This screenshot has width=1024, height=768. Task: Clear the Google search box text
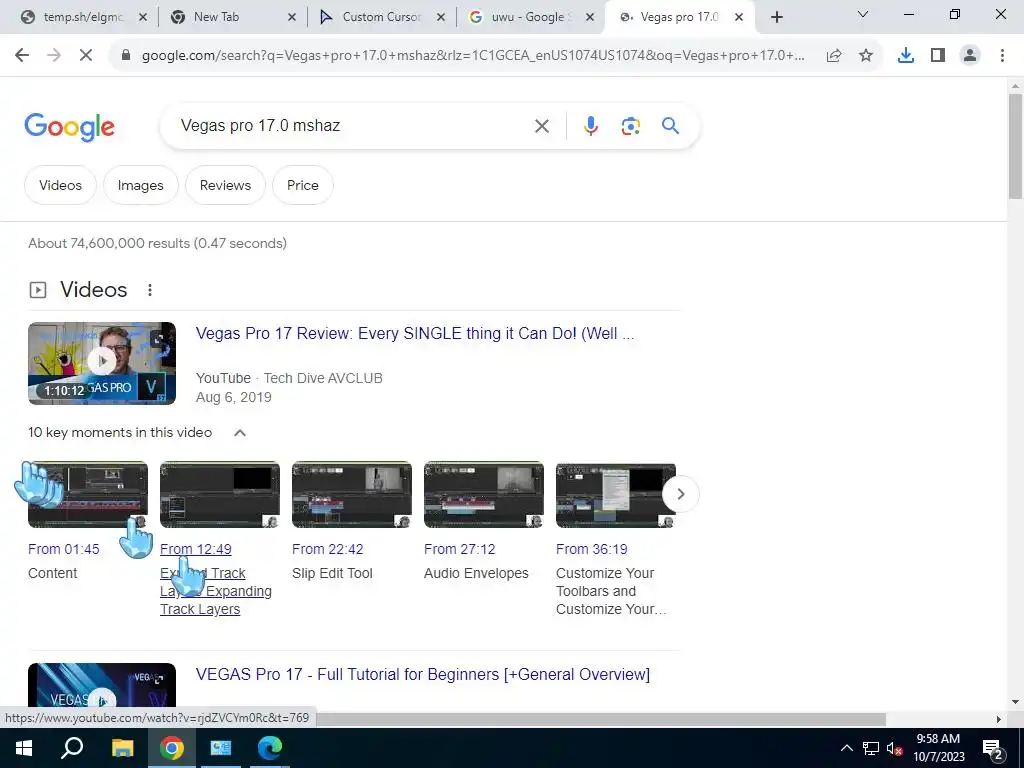(542, 126)
